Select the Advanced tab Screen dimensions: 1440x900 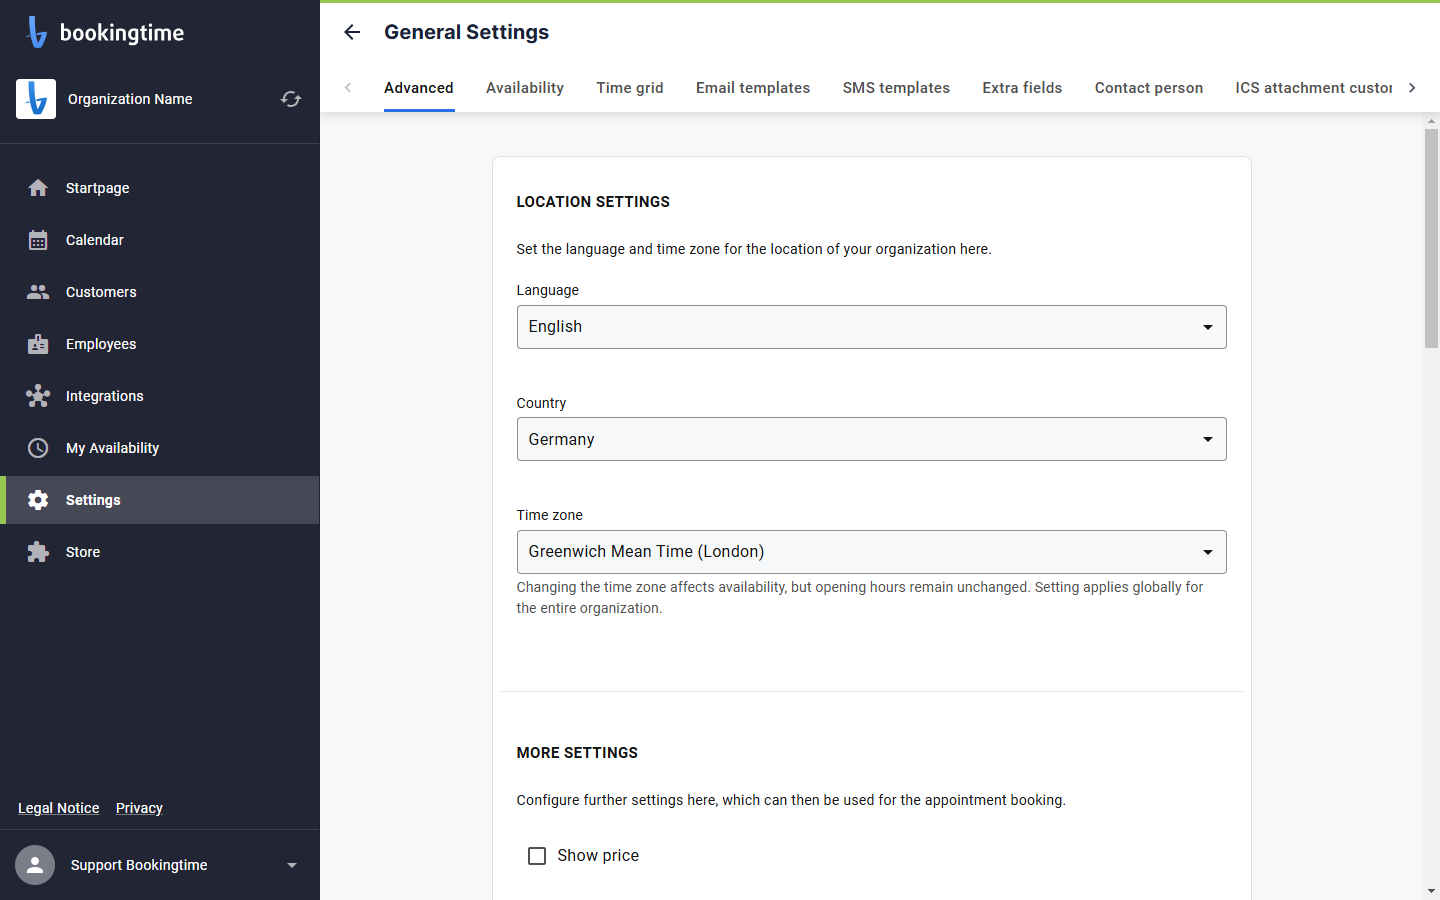point(419,88)
